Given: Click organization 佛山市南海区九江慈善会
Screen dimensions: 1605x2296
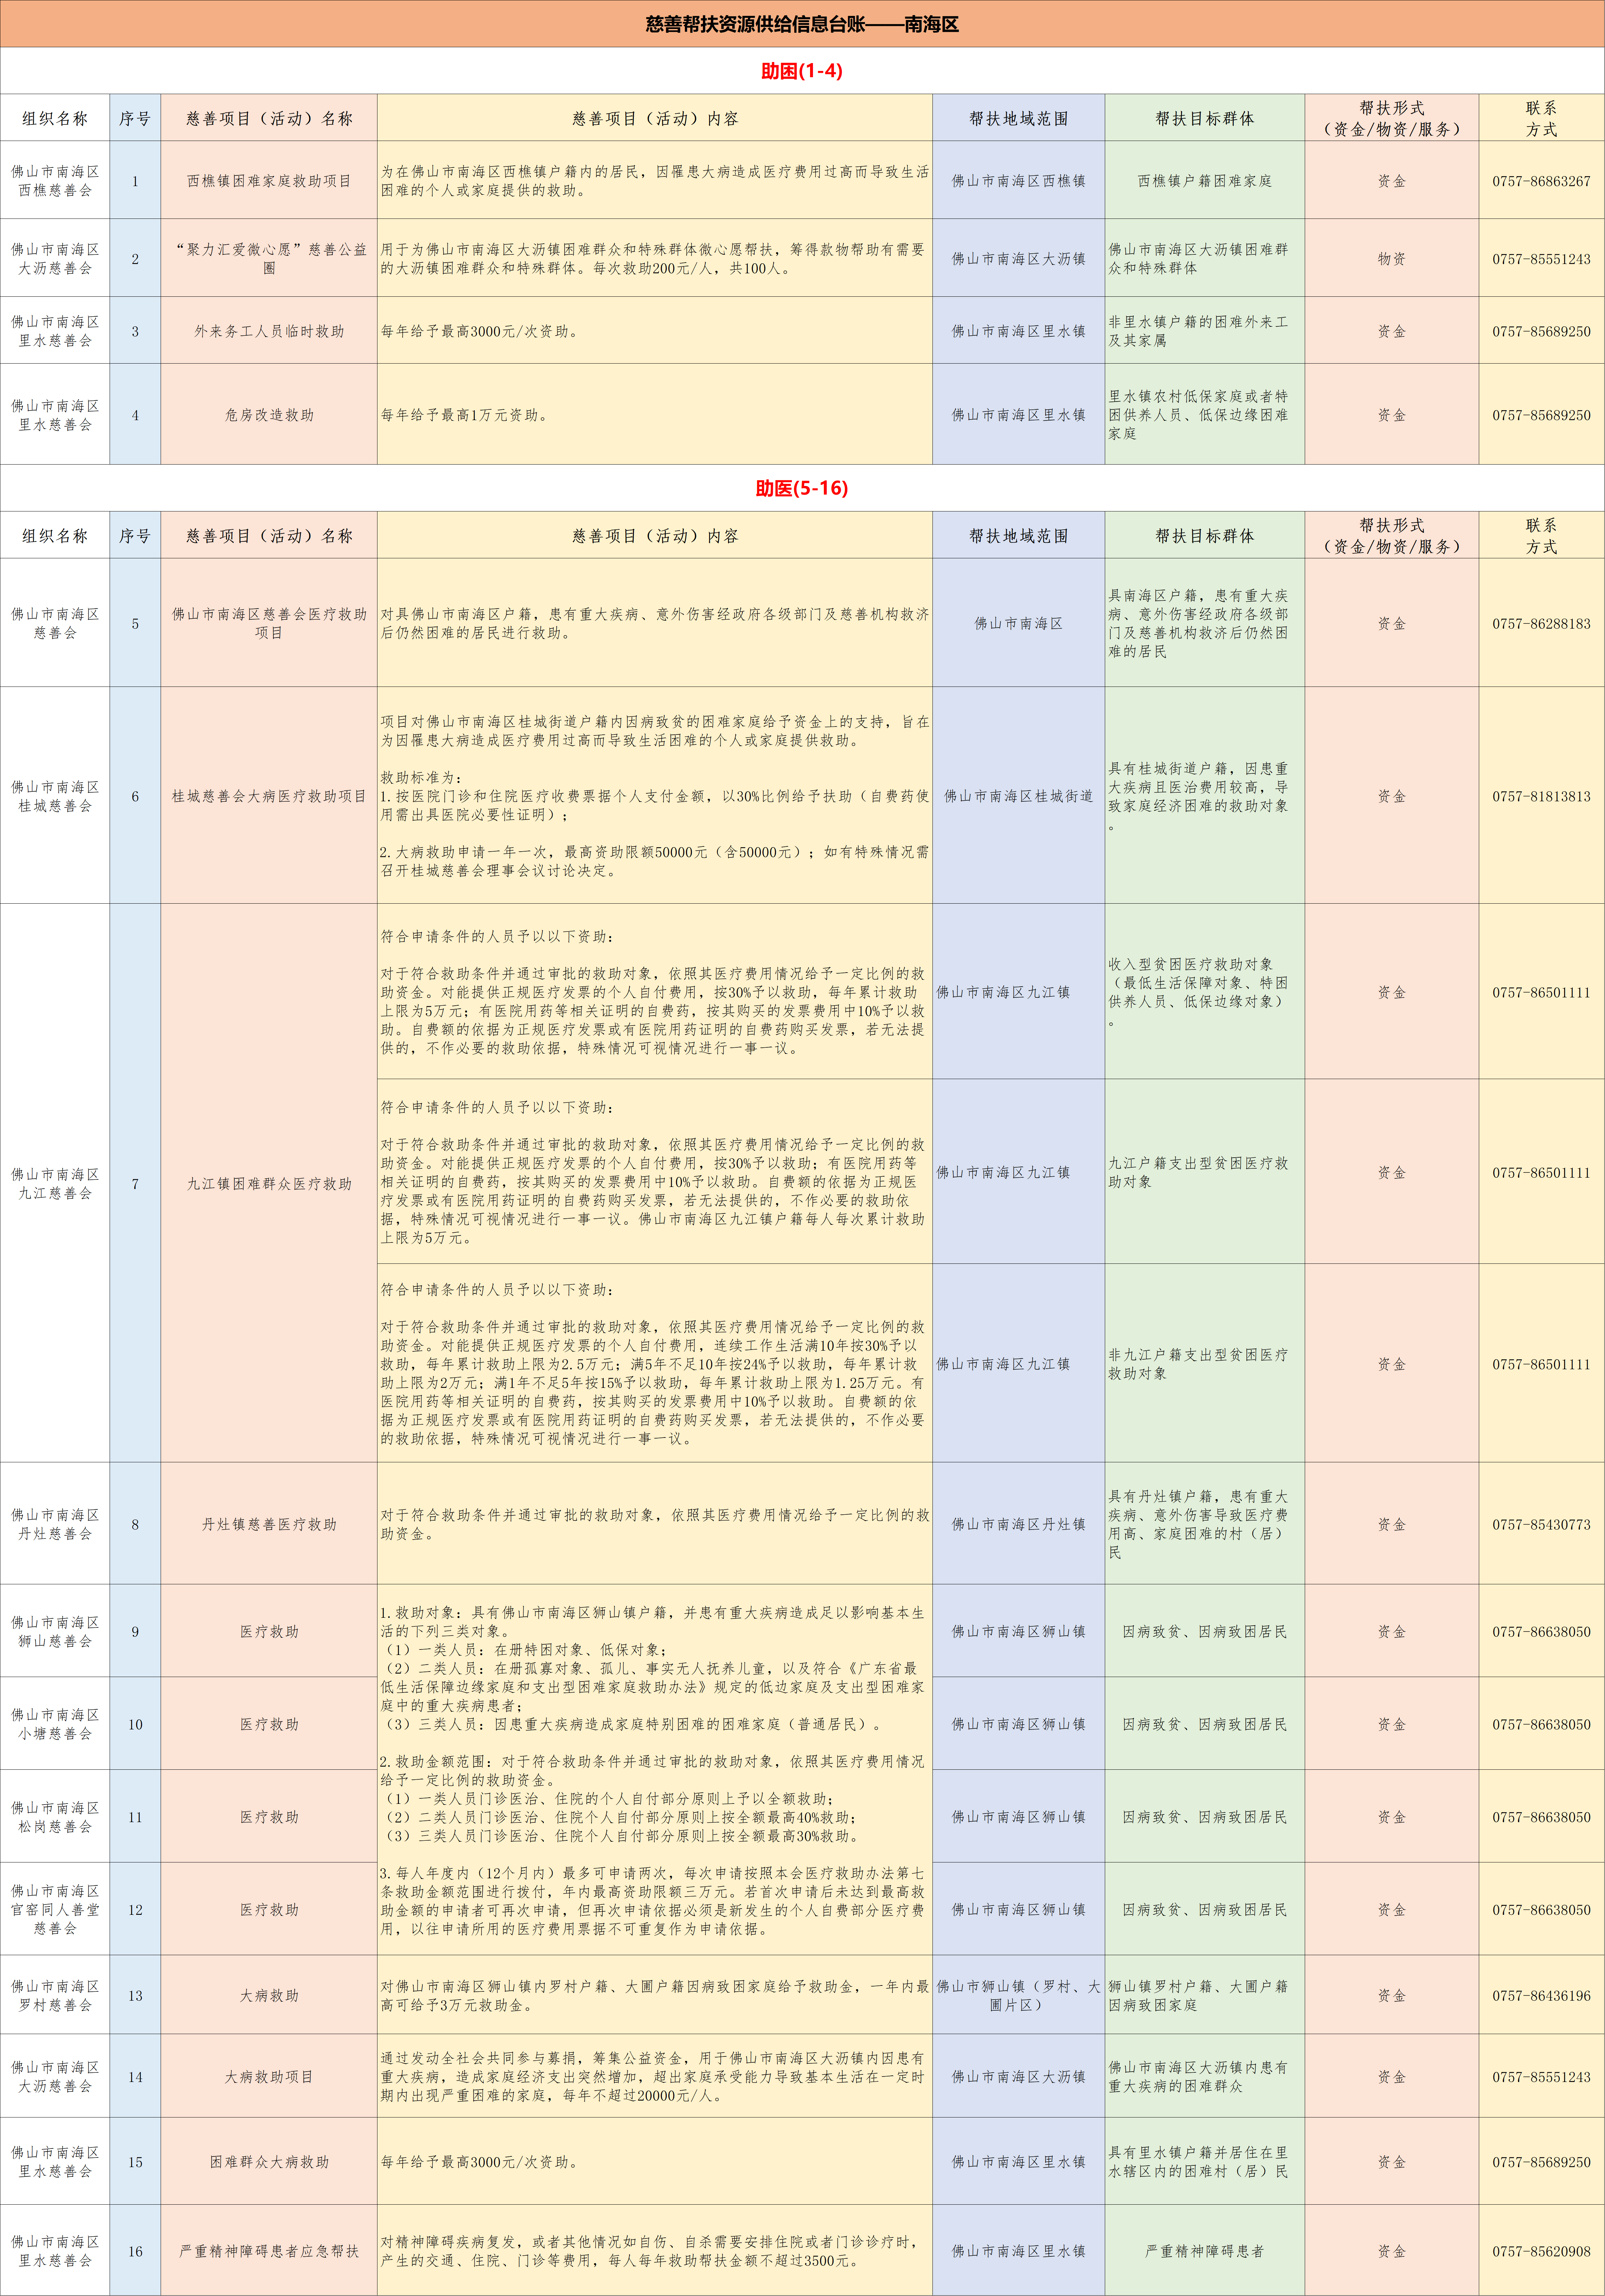Looking at the screenshot, I should (55, 1183).
